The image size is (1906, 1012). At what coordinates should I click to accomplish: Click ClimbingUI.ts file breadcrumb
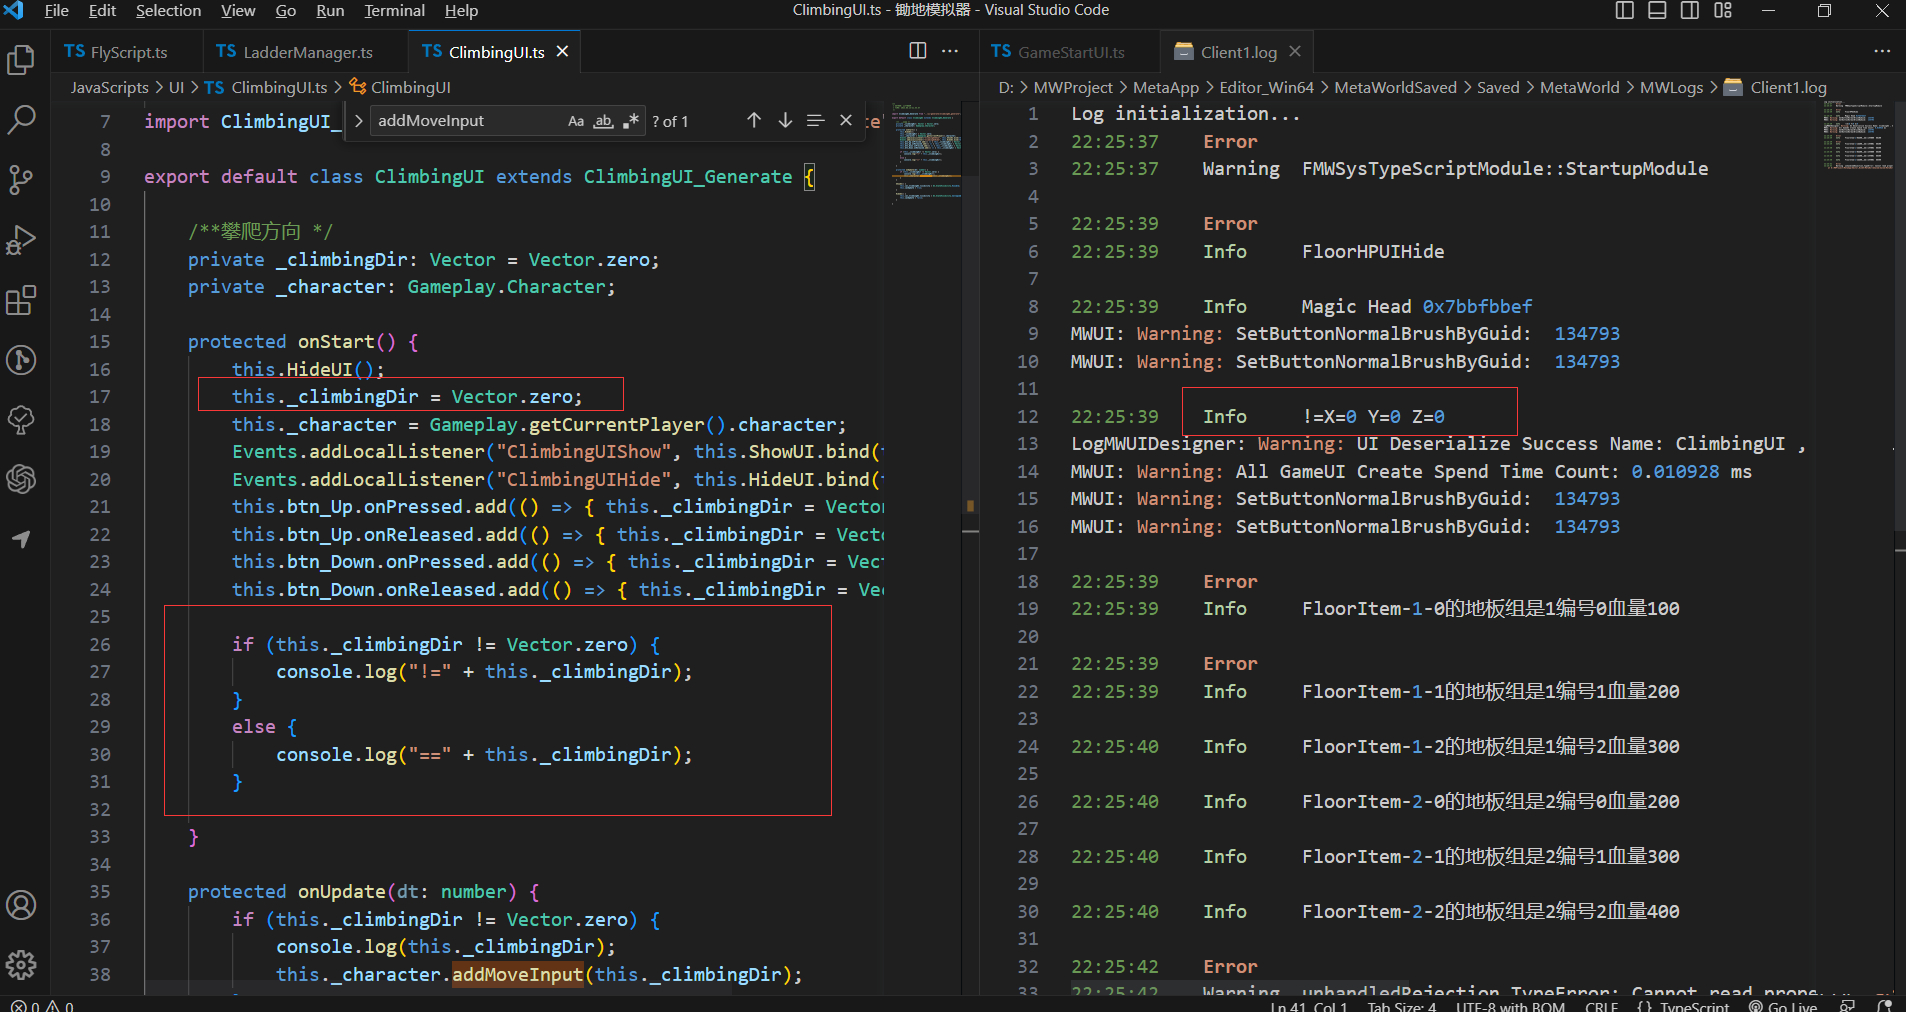click(266, 88)
